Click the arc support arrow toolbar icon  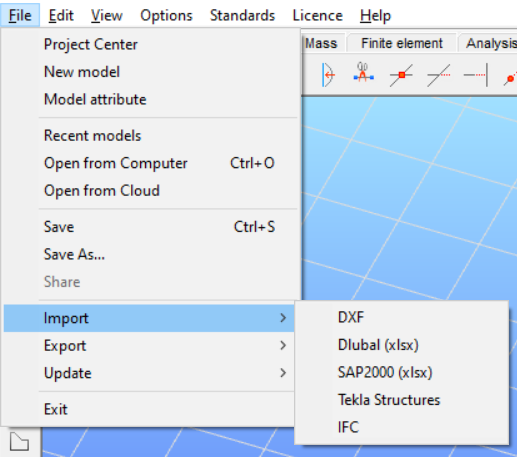328,75
